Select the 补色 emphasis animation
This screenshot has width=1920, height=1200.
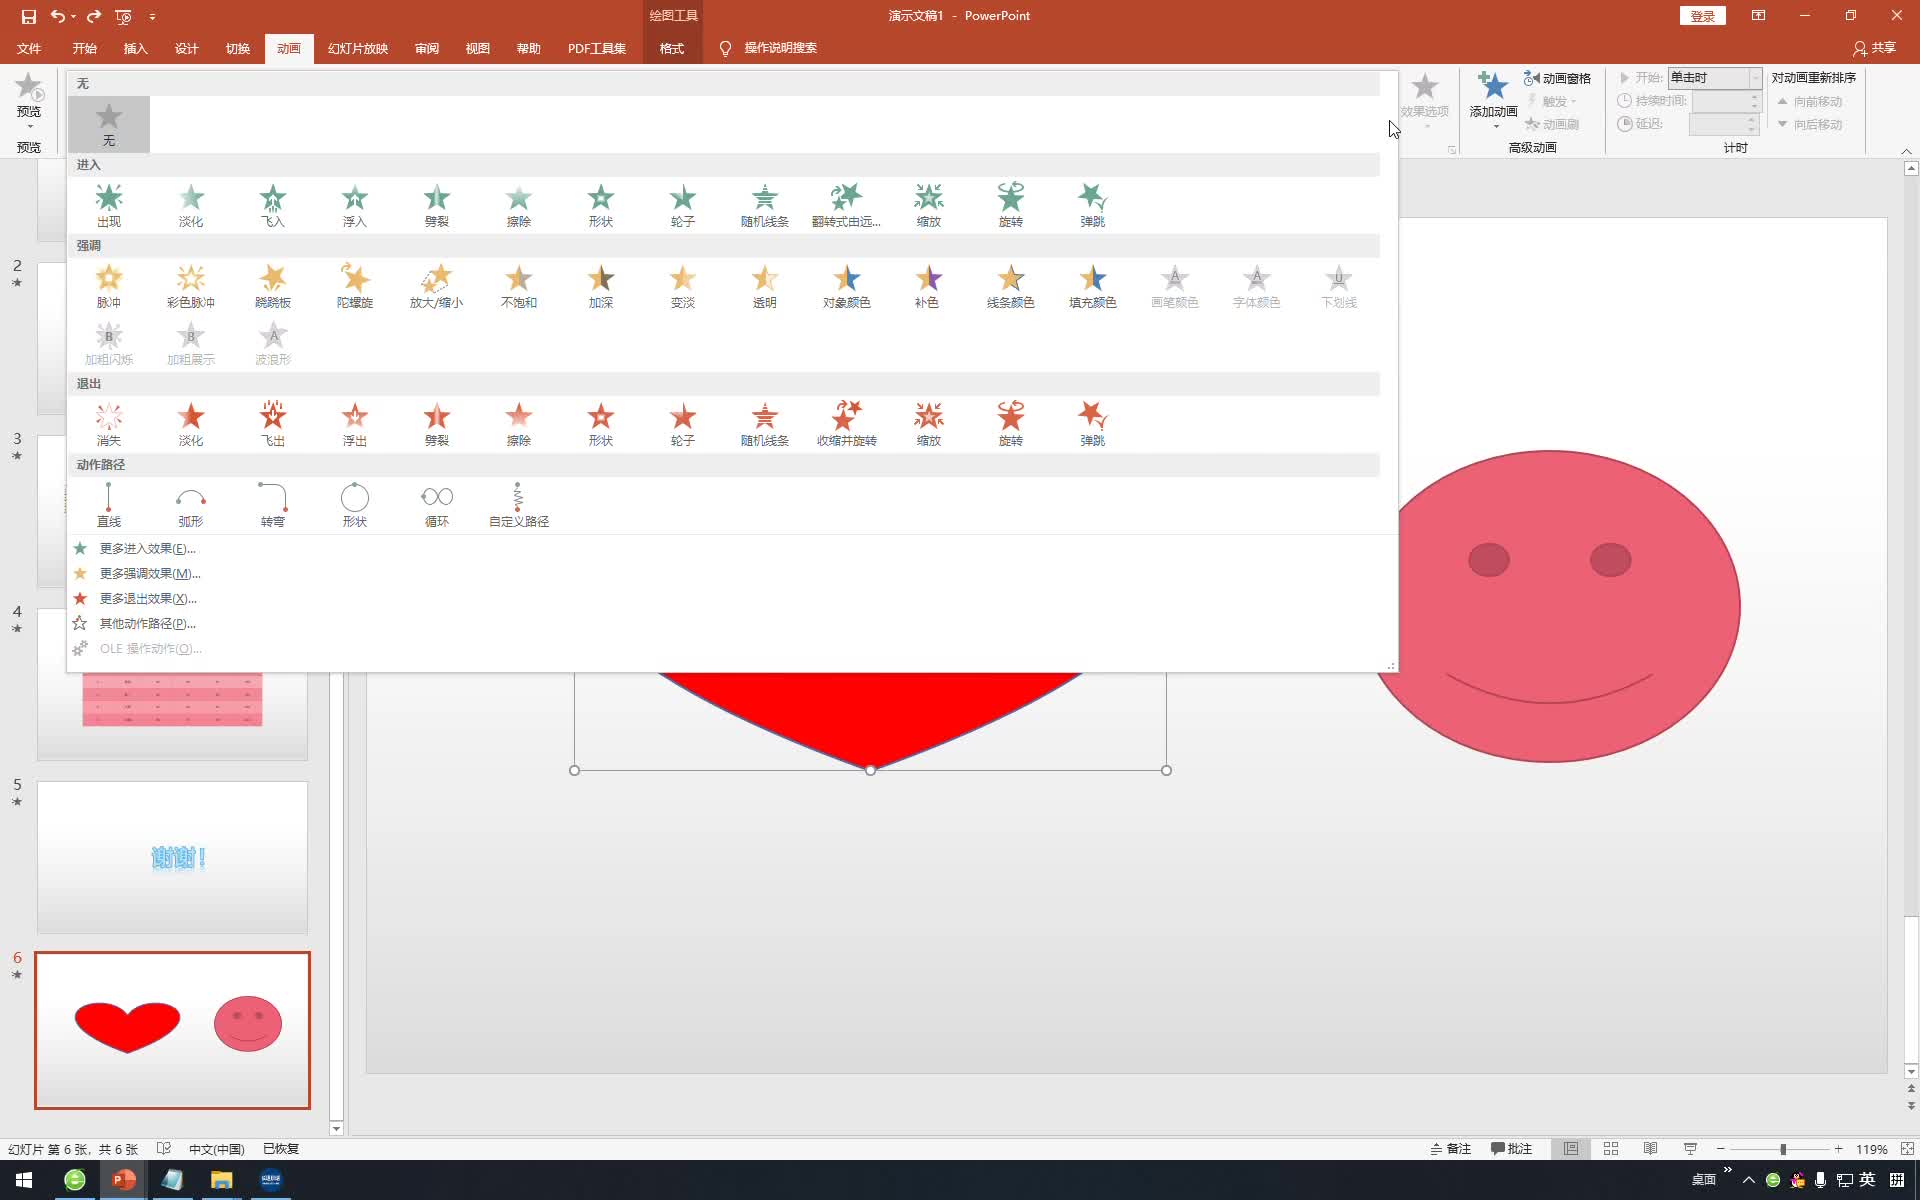click(929, 286)
